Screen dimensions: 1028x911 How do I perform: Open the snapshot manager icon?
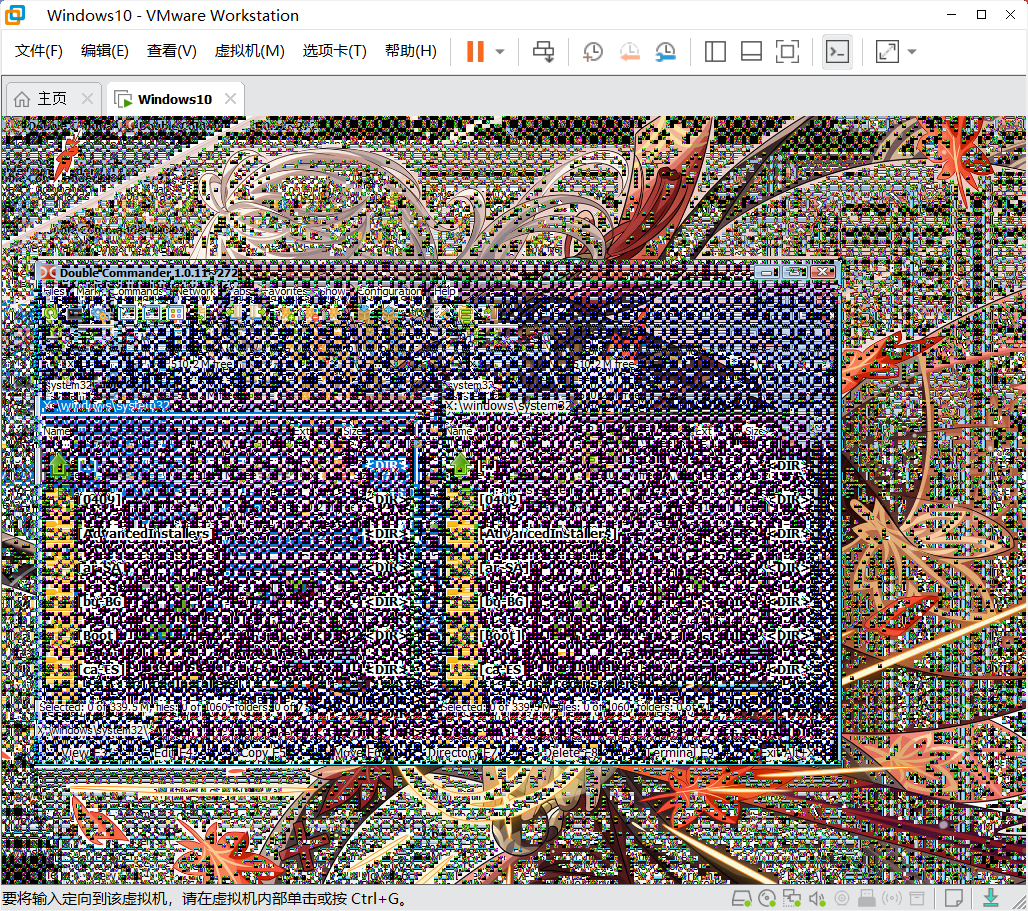[666, 51]
